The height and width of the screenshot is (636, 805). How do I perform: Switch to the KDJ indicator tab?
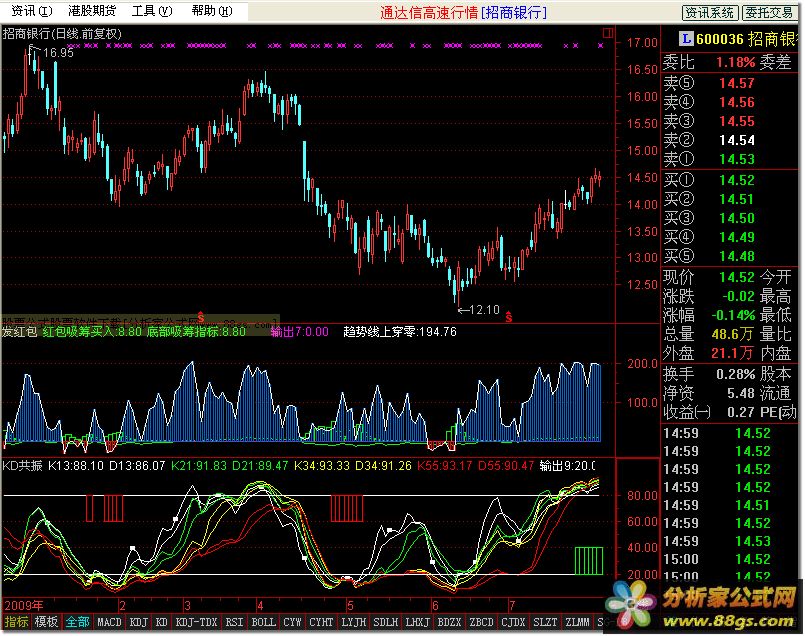pyautogui.click(x=139, y=622)
